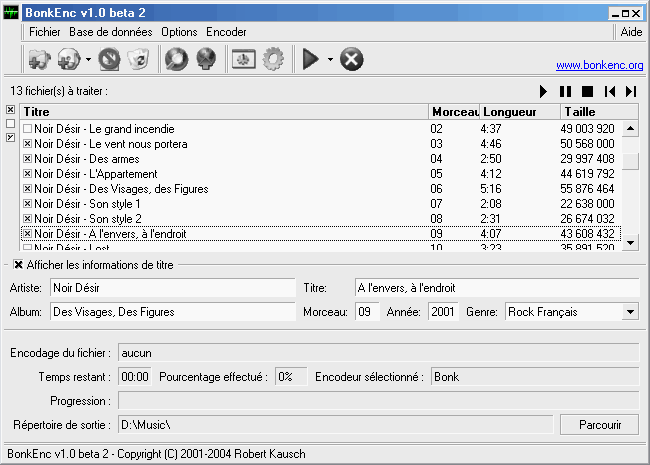The width and height of the screenshot is (650, 465).
Task: Select row 'Noir Désir - Son style 1'
Action: 321,203
